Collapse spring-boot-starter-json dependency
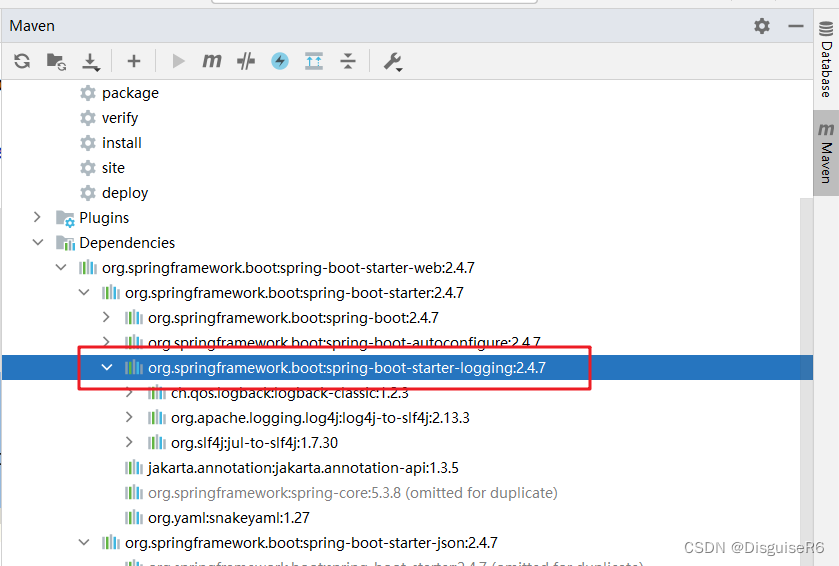The width and height of the screenshot is (839, 566). point(84,542)
